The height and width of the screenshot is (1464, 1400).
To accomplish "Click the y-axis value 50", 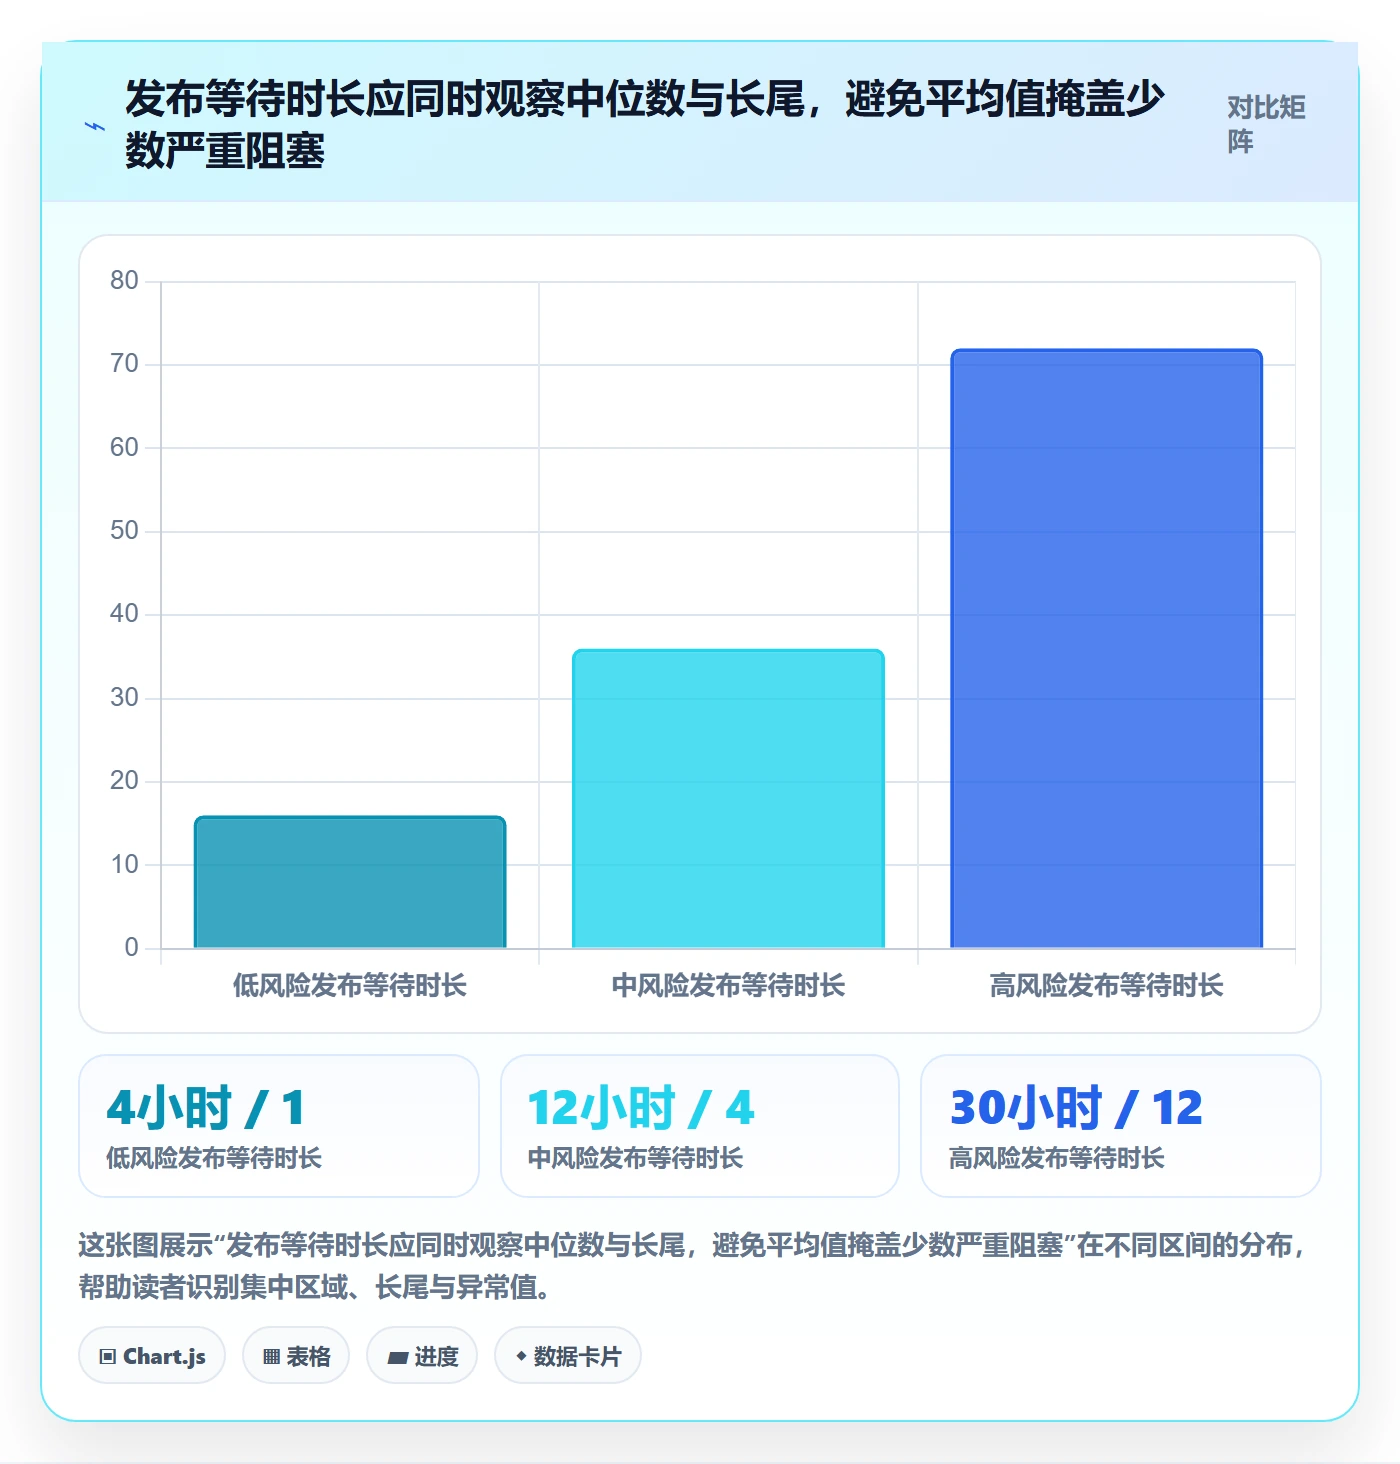I will point(124,531).
